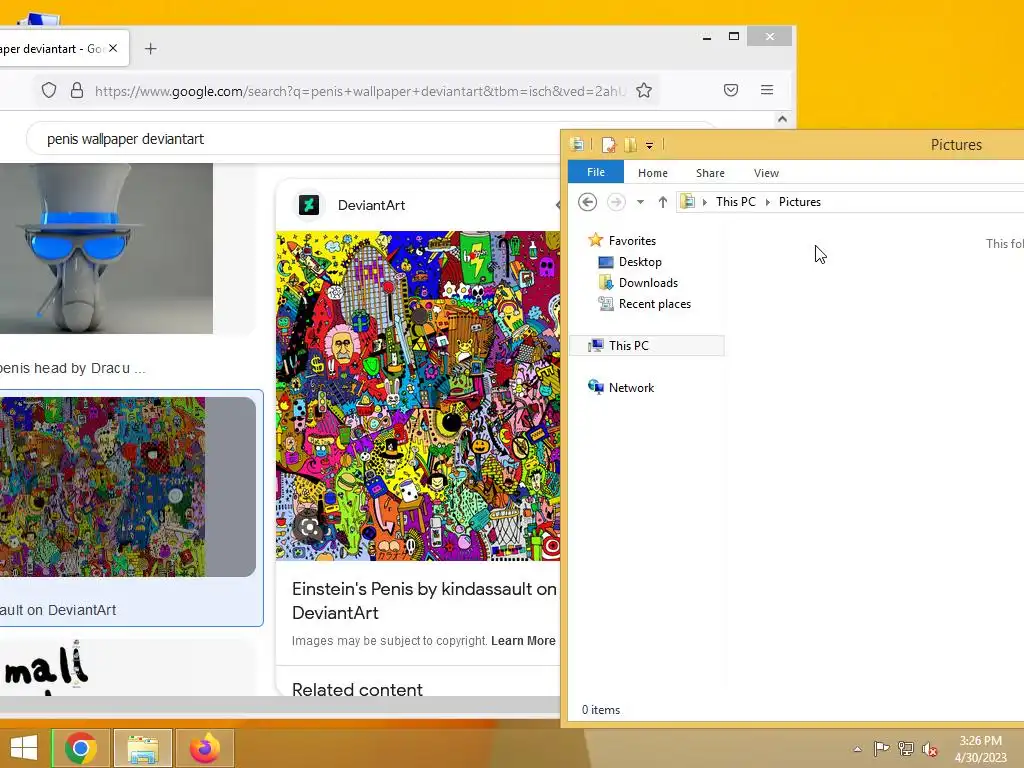1024x768 pixels.
Task: Click the DeviantArt source site name
Action: click(371, 205)
